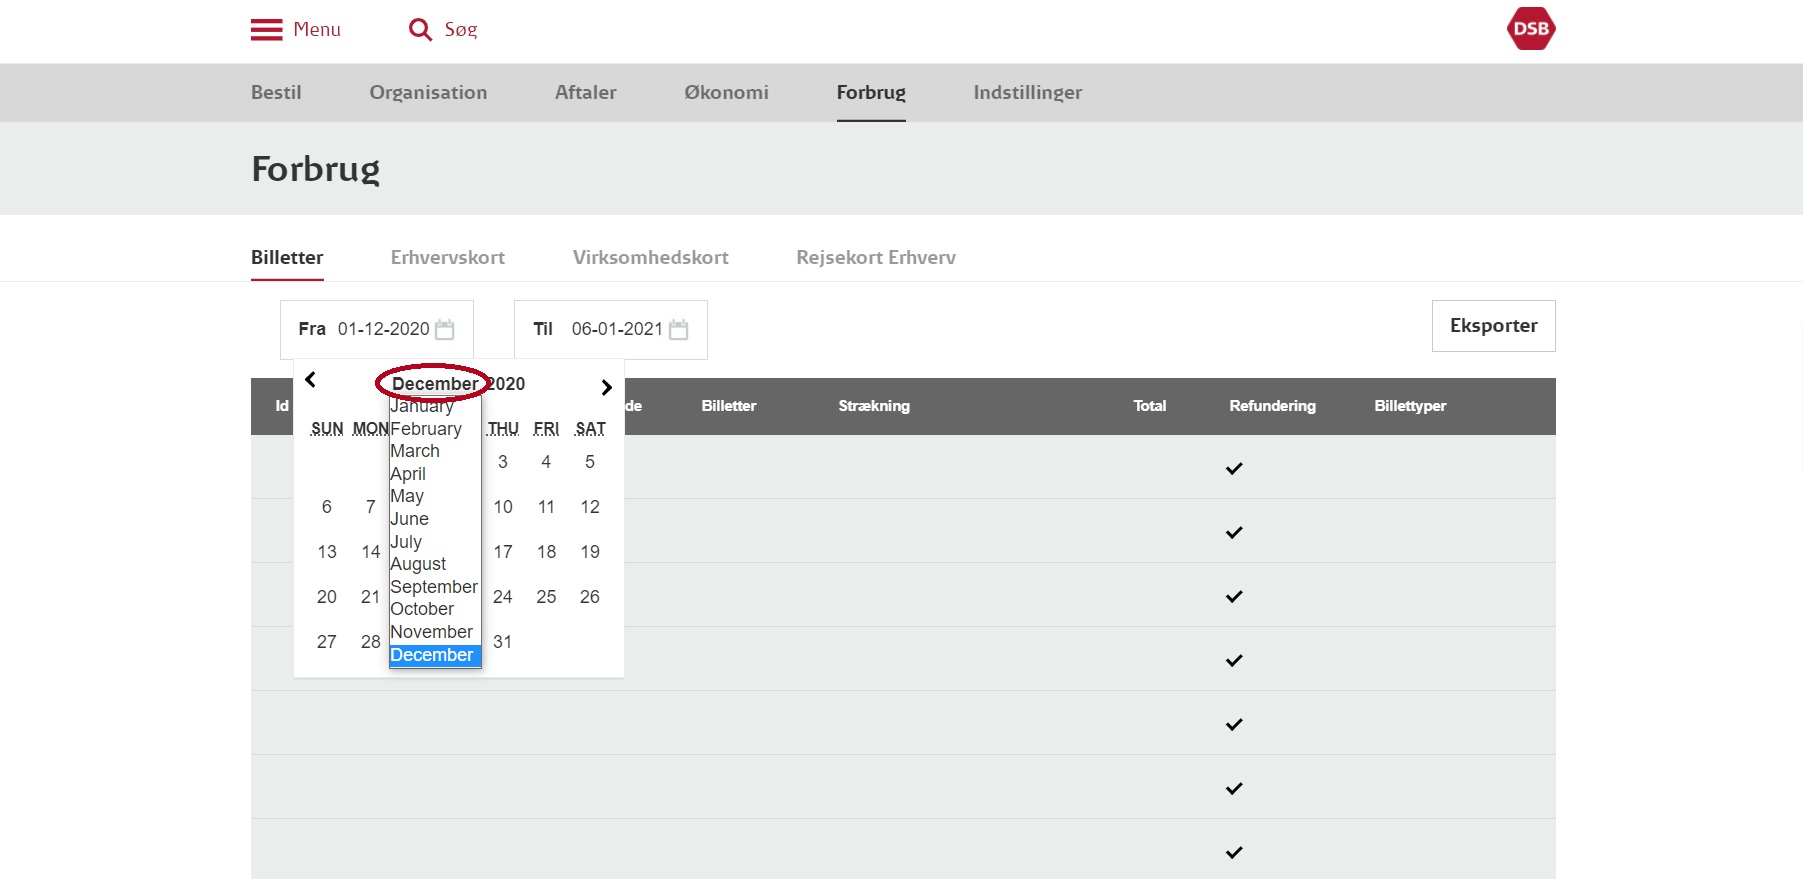Select September in the month dropdown
This screenshot has height=879, width=1803.
tap(433, 587)
